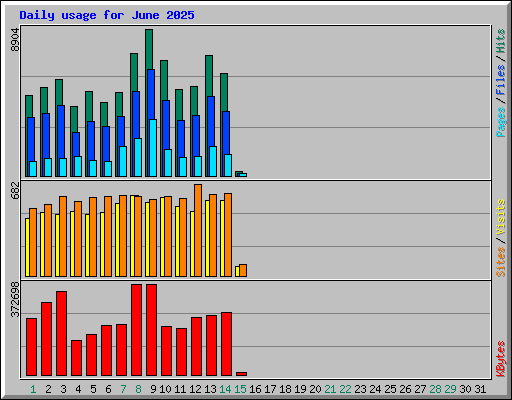This screenshot has height=400, width=512.
Task: Click the yellow visits bar for day 8
Action: click(132, 236)
